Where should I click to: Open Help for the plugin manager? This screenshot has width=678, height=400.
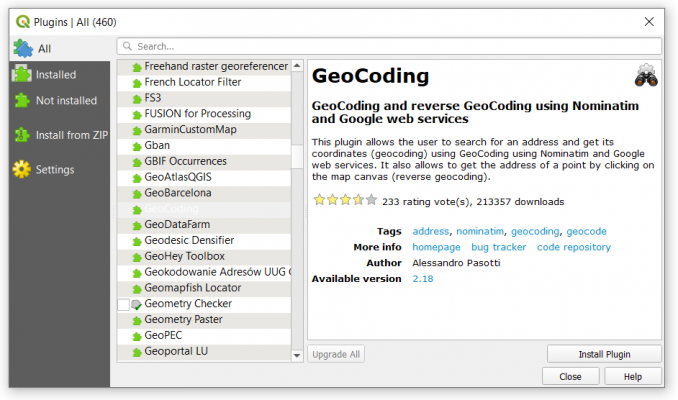(x=633, y=377)
